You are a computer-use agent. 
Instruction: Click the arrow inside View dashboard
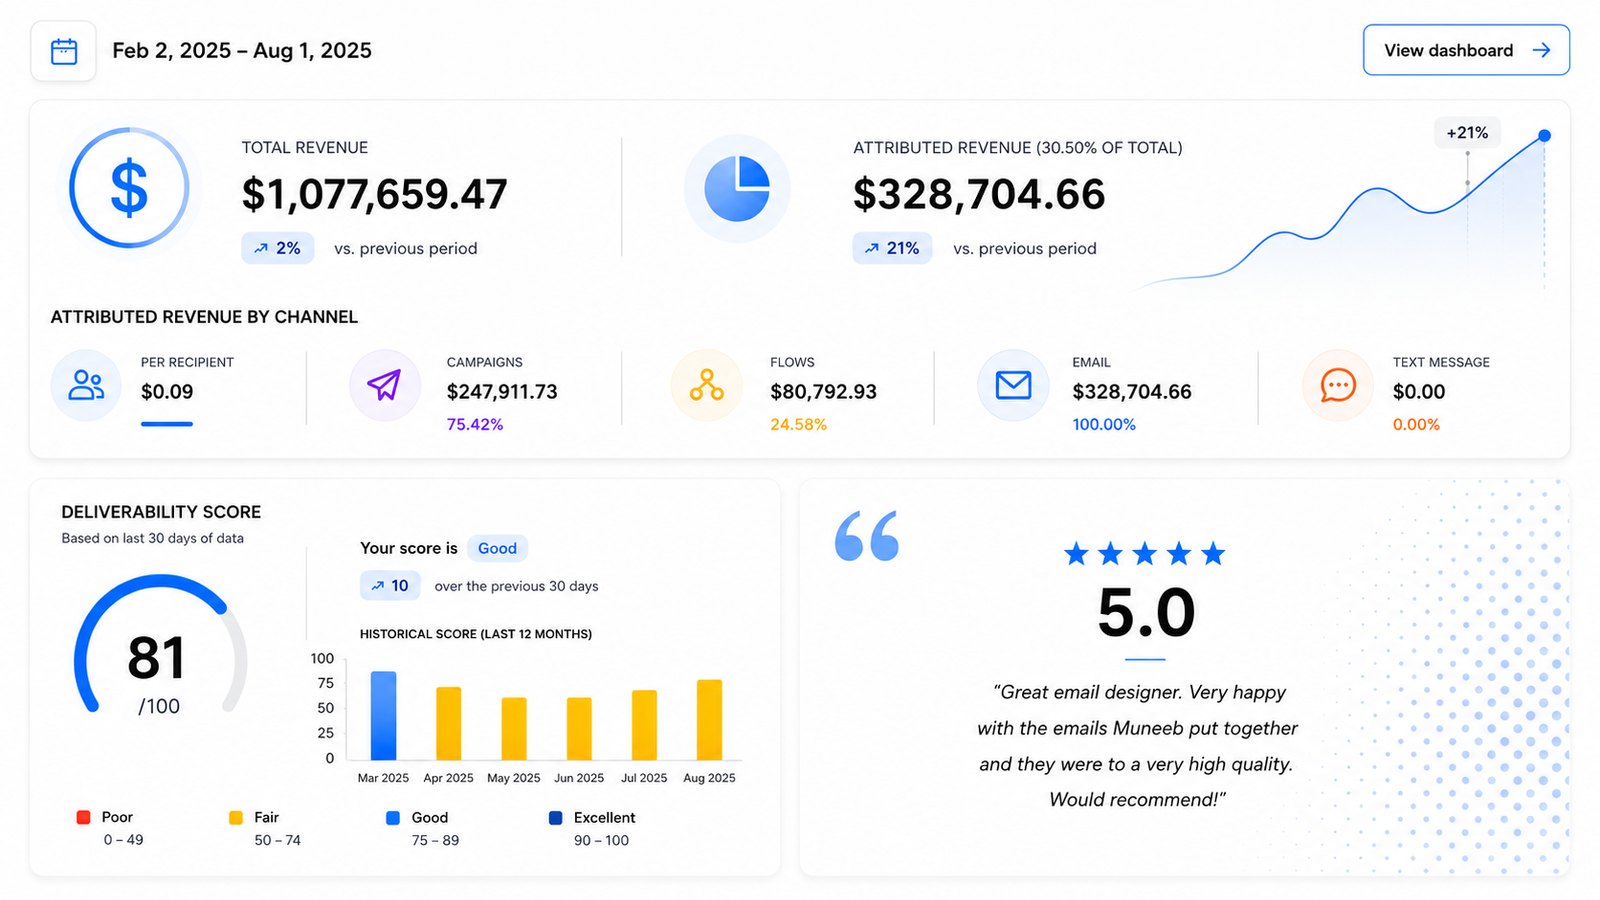click(x=1542, y=50)
